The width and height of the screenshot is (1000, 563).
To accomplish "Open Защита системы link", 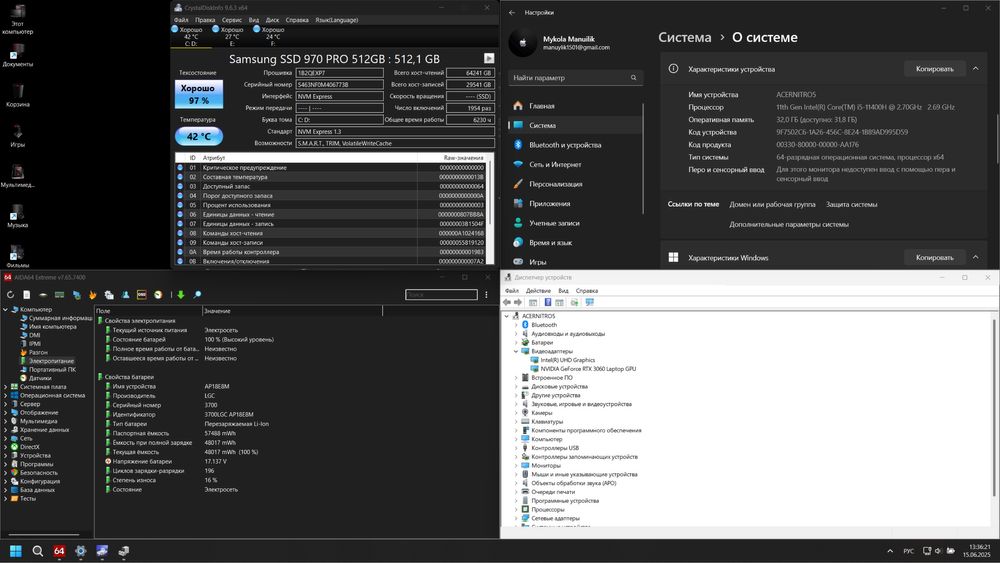I will point(851,205).
